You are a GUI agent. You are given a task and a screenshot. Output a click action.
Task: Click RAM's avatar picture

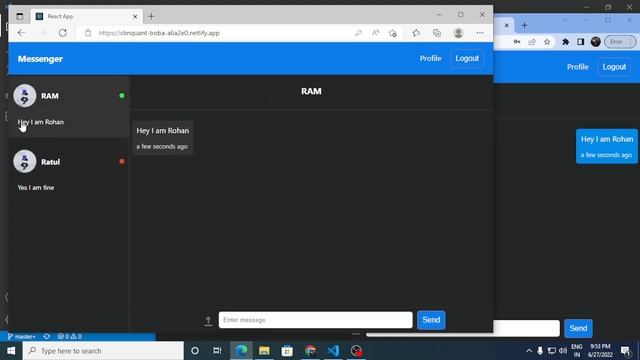[24, 96]
